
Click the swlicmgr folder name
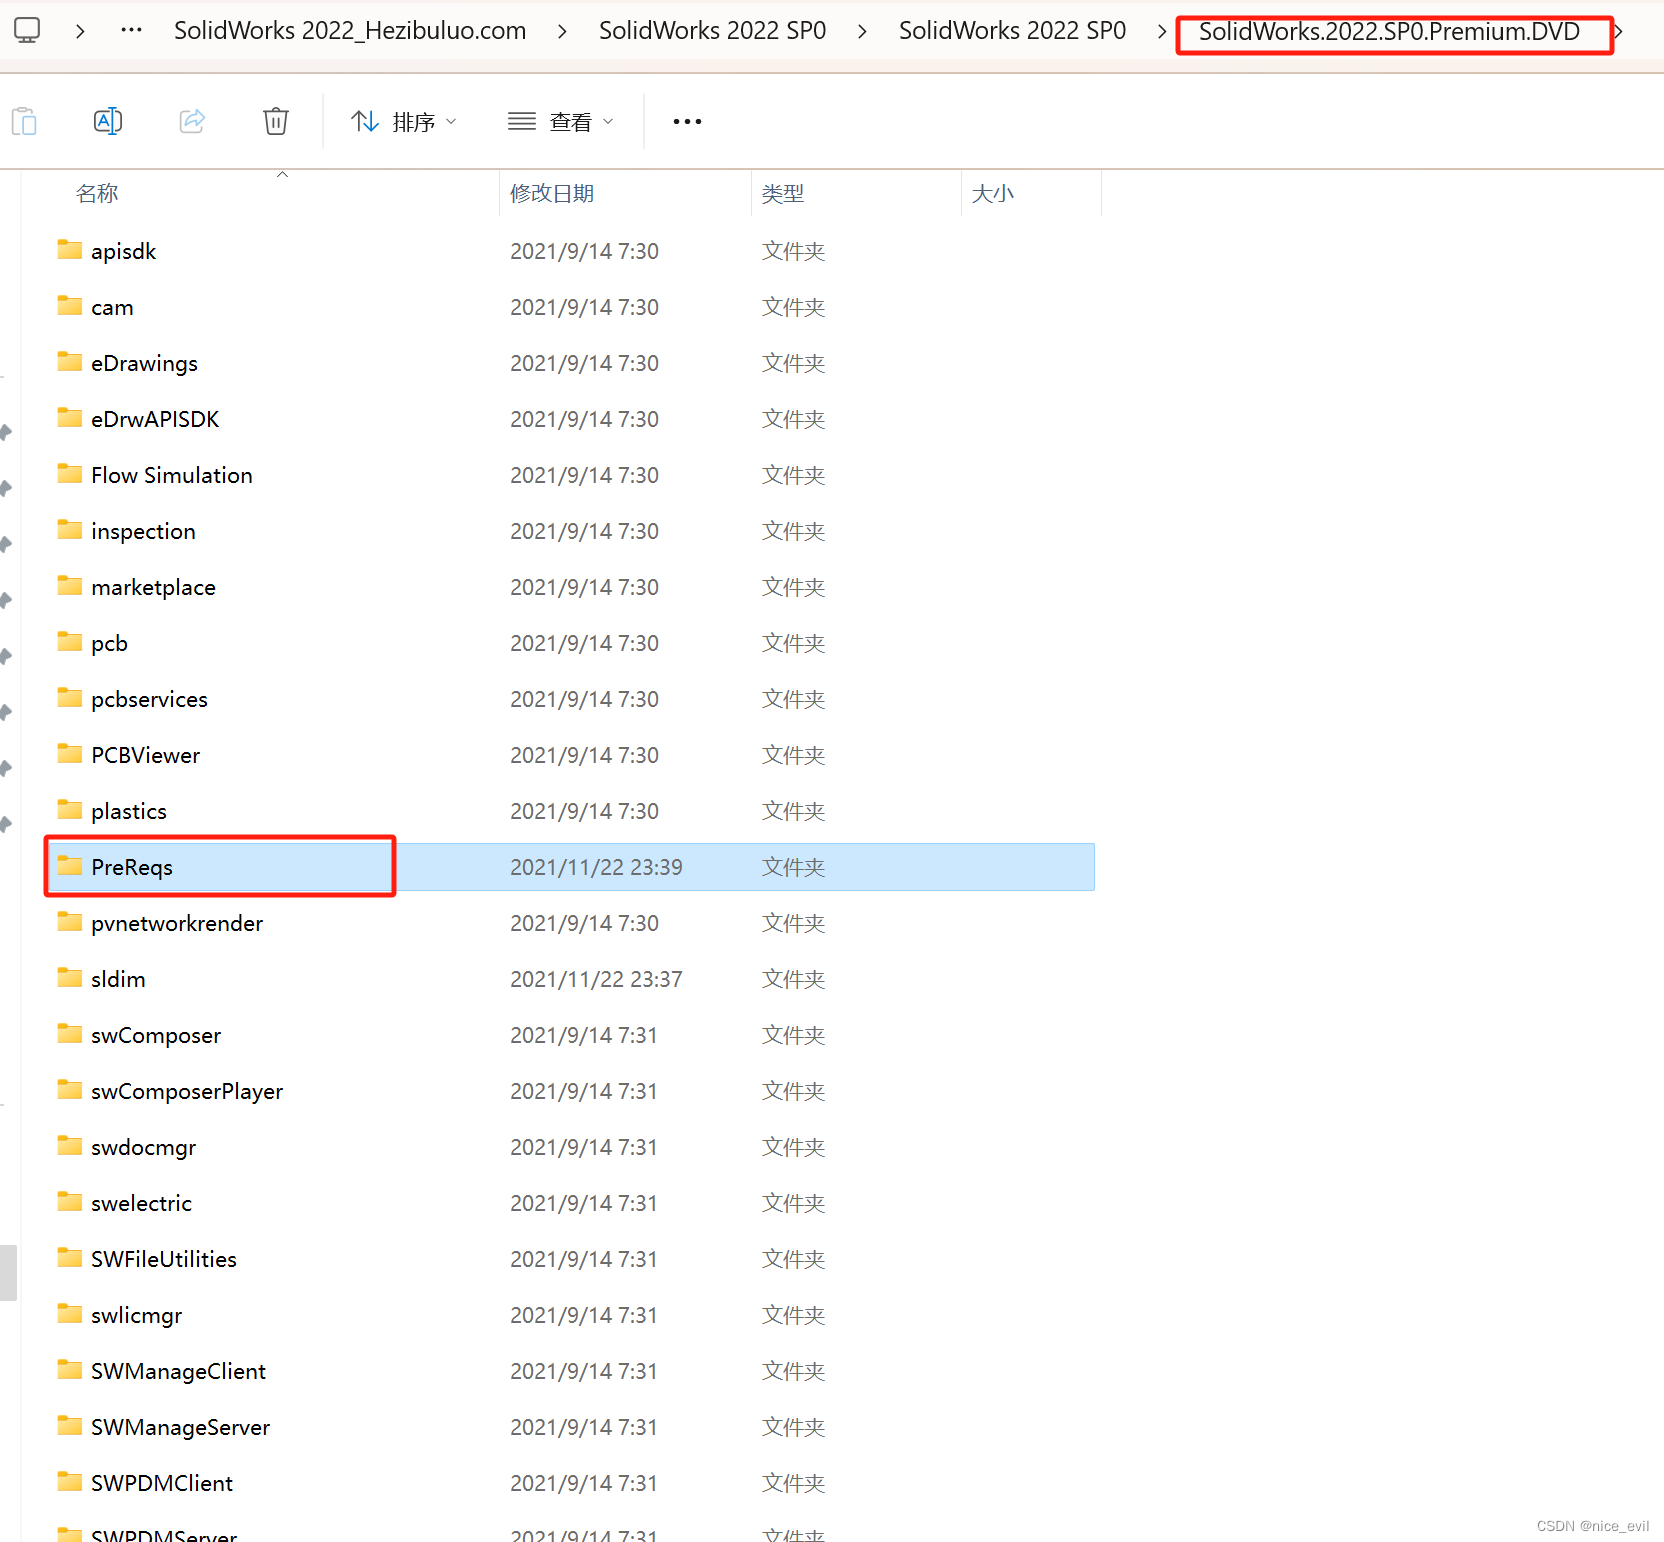point(137,1316)
